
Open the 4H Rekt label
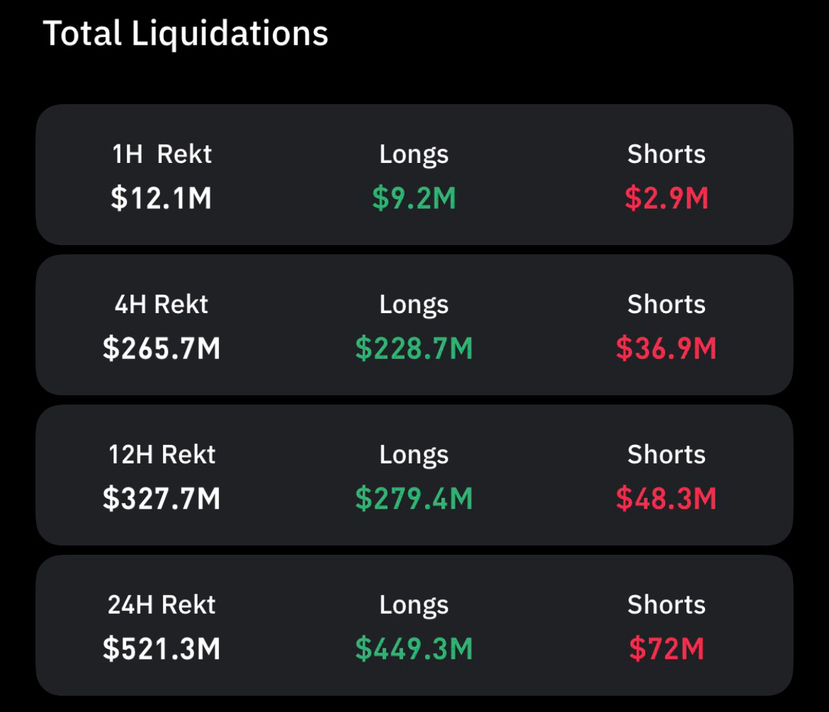tap(162, 304)
